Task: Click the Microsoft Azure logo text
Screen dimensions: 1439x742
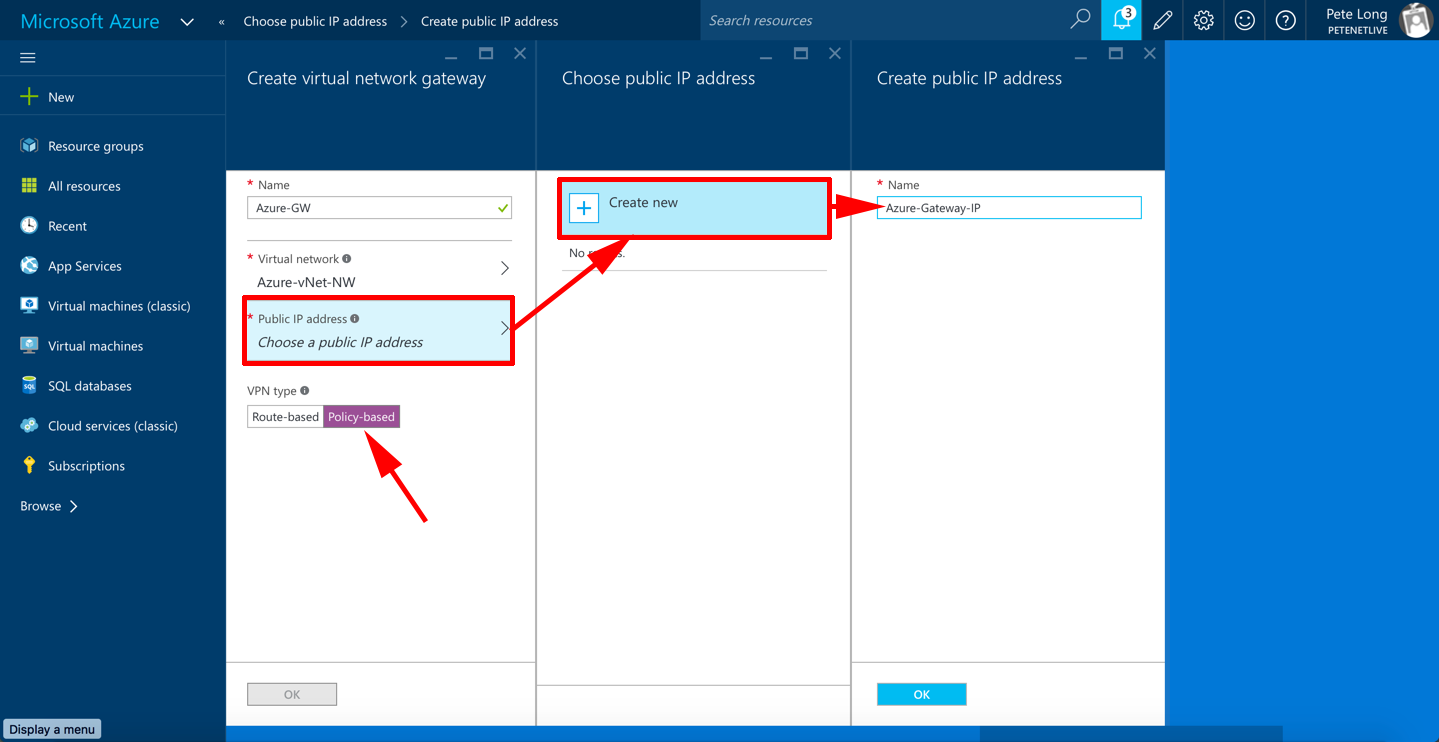Action: pyautogui.click(x=90, y=21)
